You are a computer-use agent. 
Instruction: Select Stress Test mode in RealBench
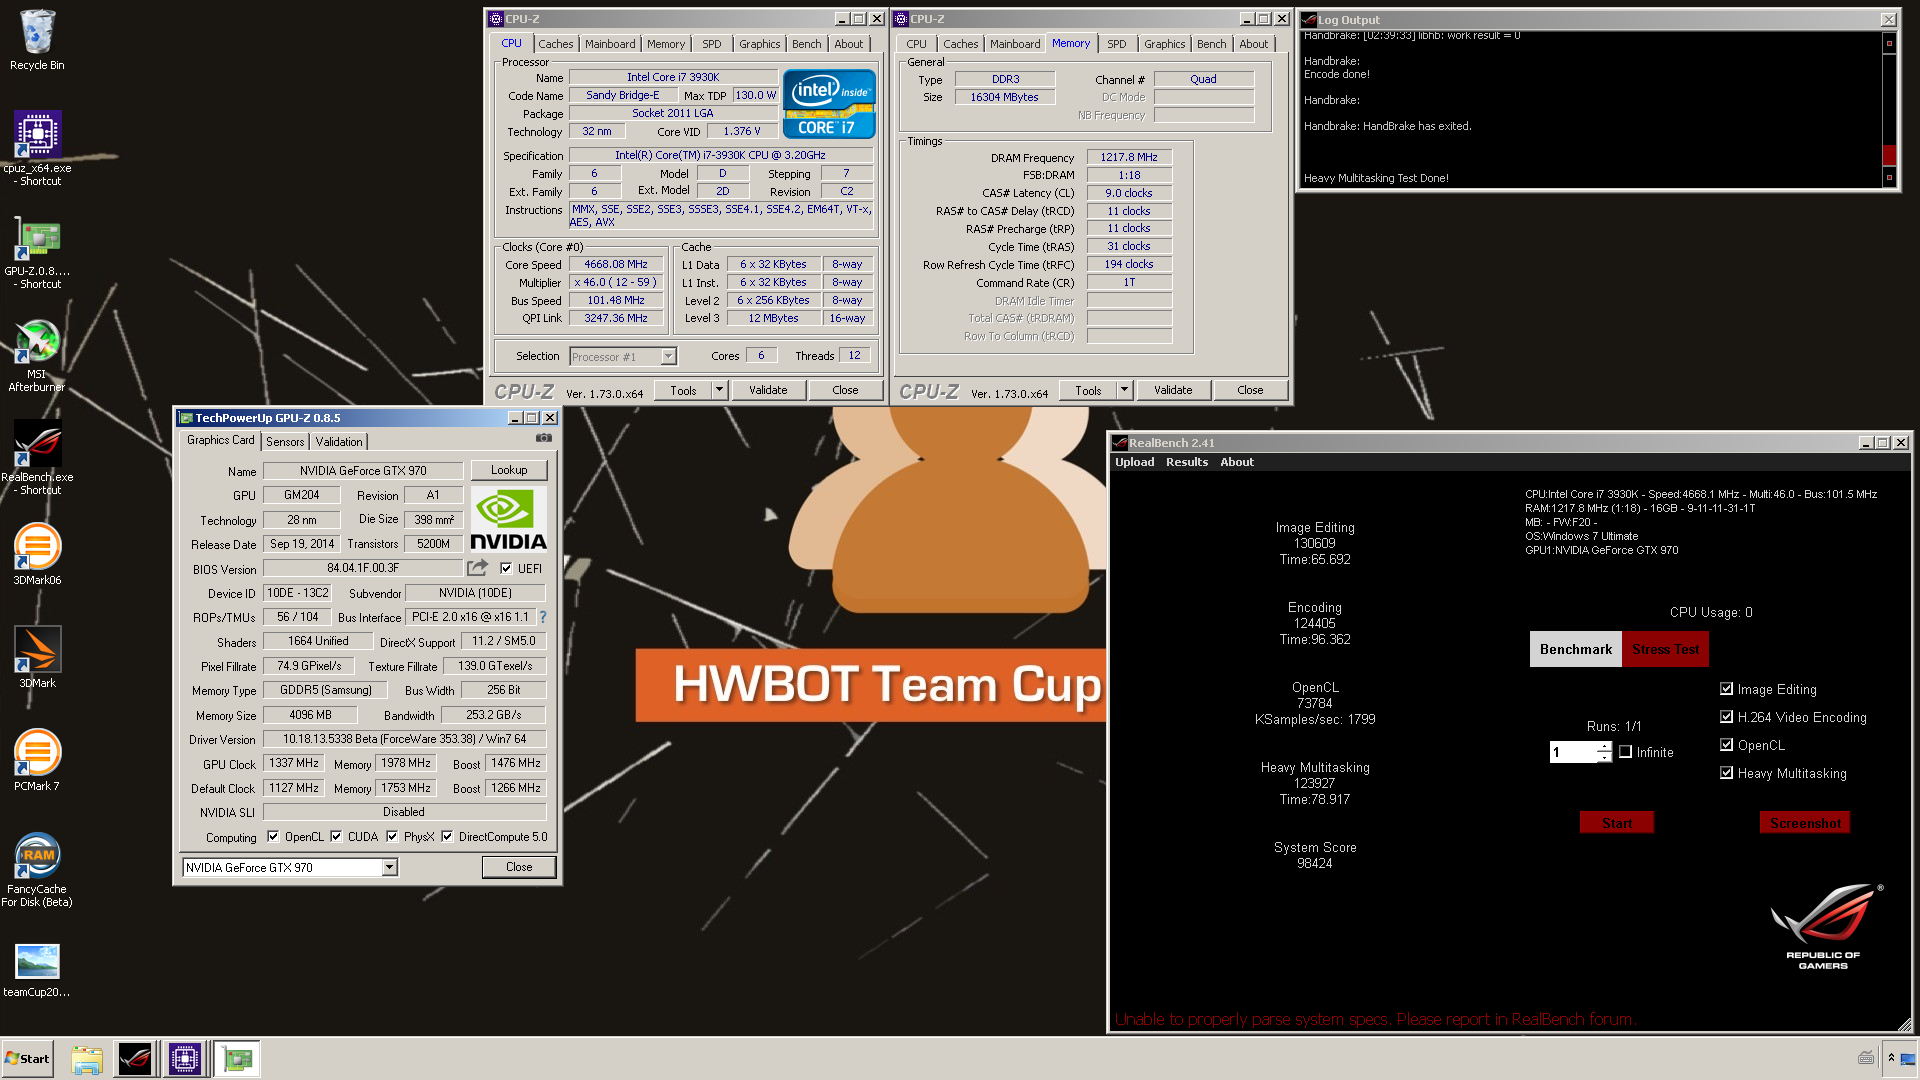[x=1665, y=649]
